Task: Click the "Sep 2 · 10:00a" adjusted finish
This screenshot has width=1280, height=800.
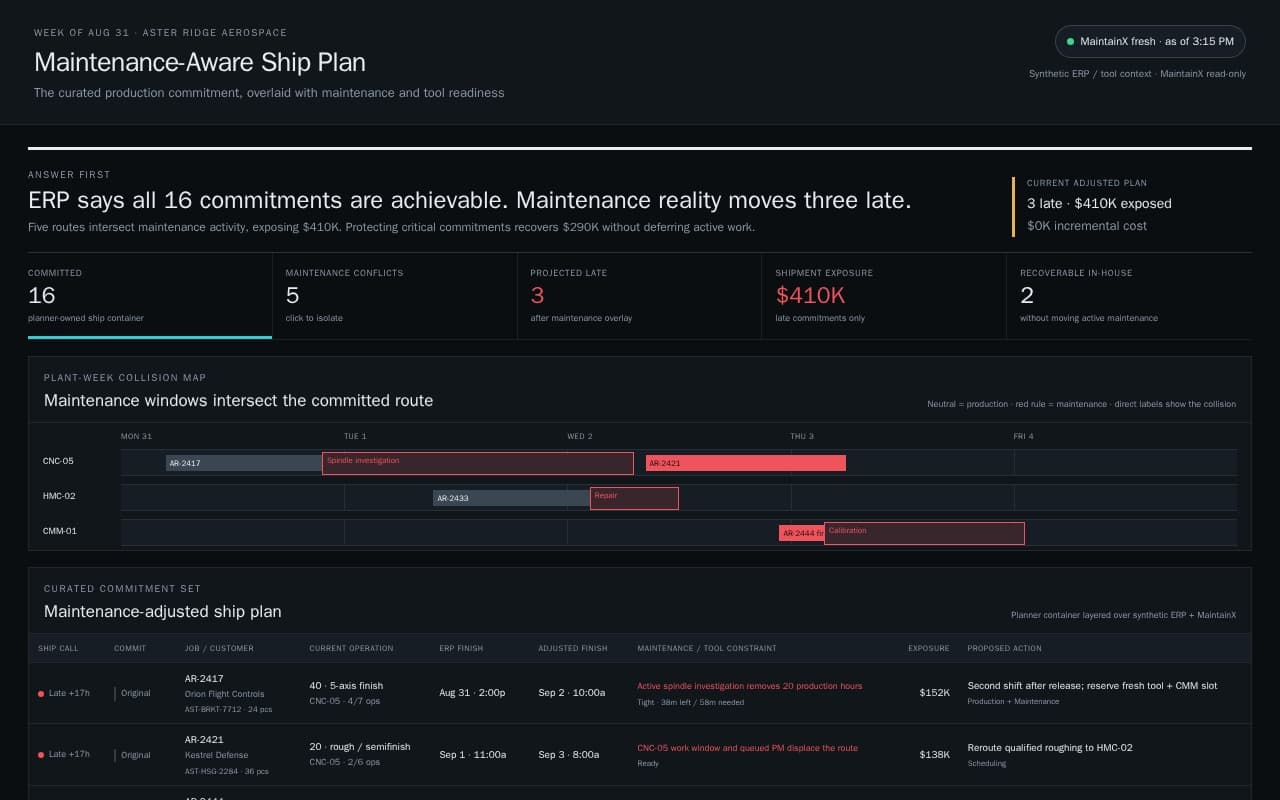Action: [x=572, y=692]
